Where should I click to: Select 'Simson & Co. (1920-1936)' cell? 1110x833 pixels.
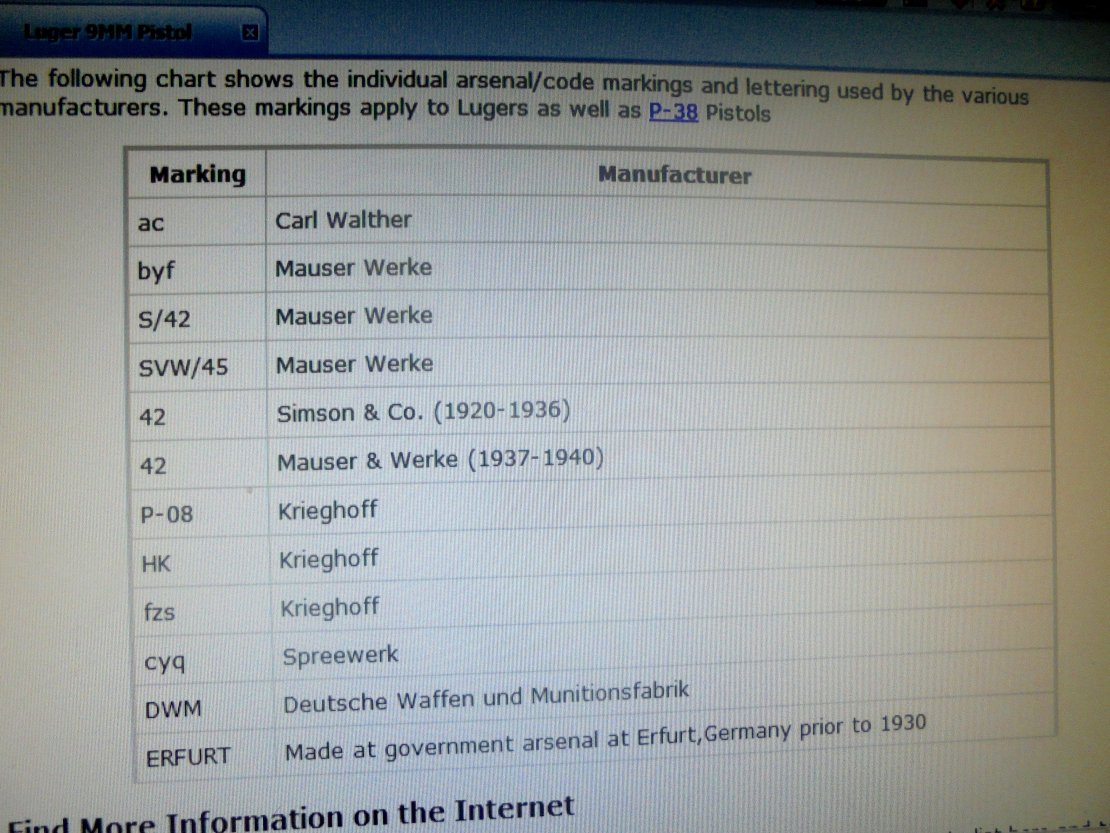(x=659, y=410)
